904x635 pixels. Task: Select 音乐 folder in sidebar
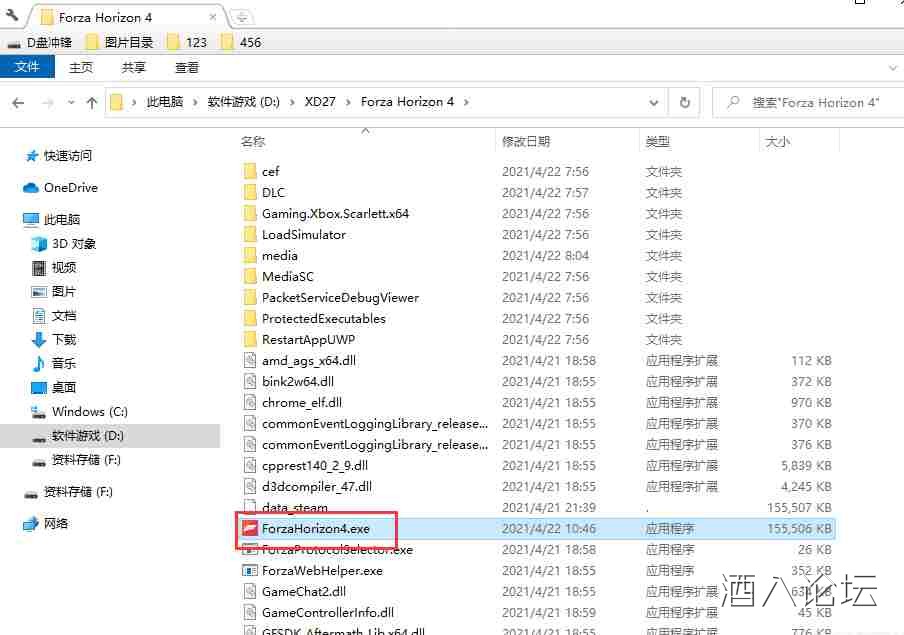pos(54,363)
